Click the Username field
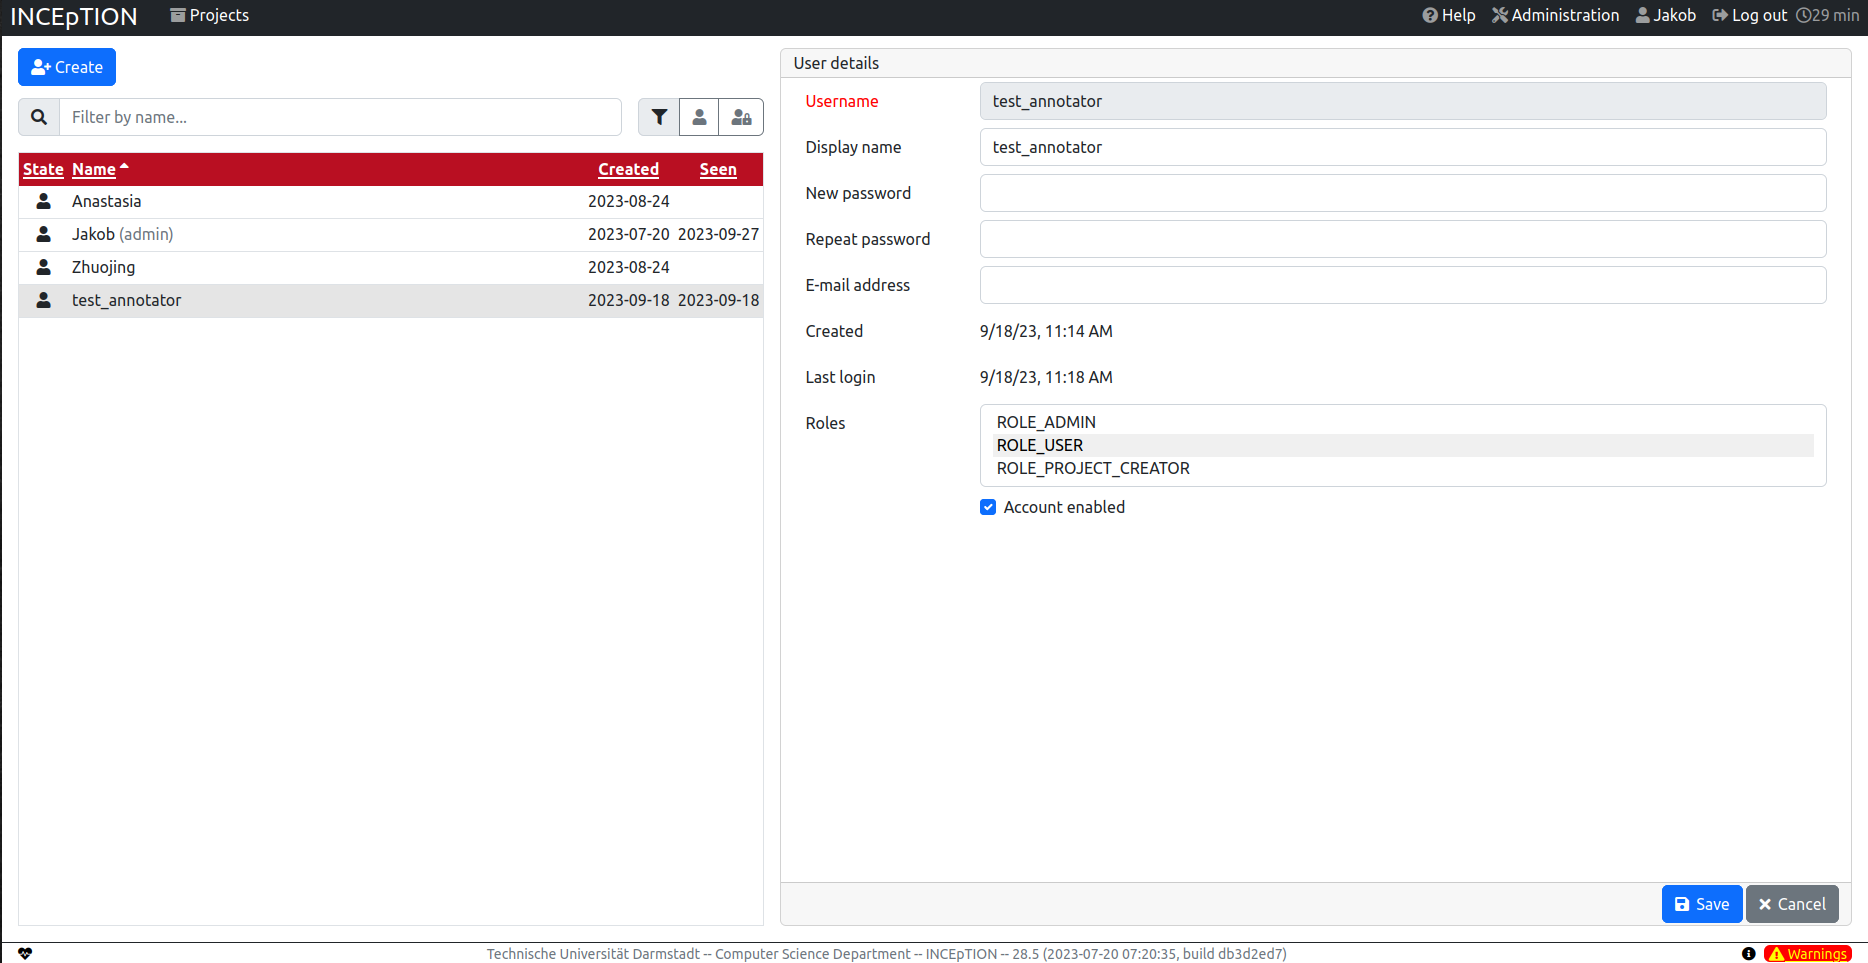Image resolution: width=1868 pixels, height=963 pixels. tap(1403, 101)
